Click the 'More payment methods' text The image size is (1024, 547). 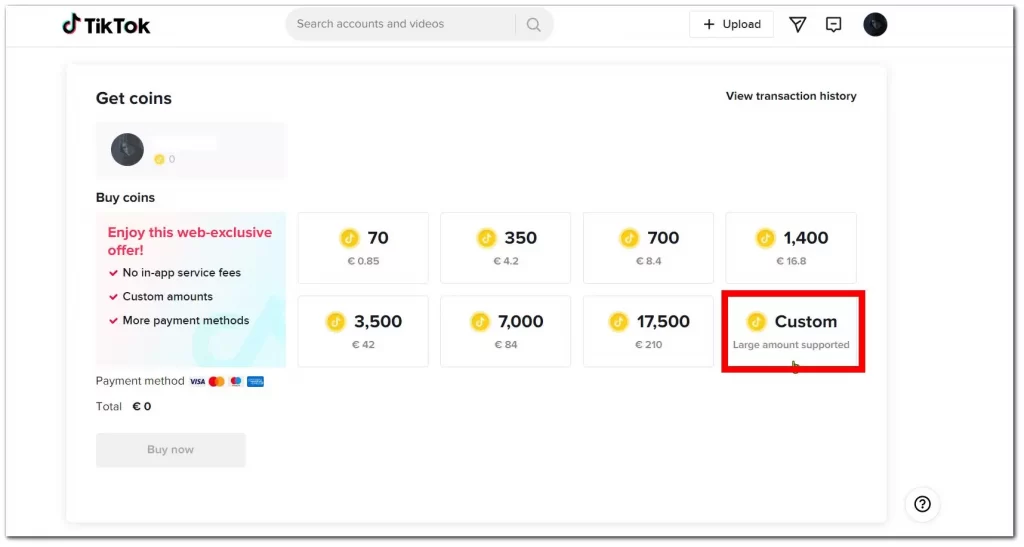[x=186, y=320]
